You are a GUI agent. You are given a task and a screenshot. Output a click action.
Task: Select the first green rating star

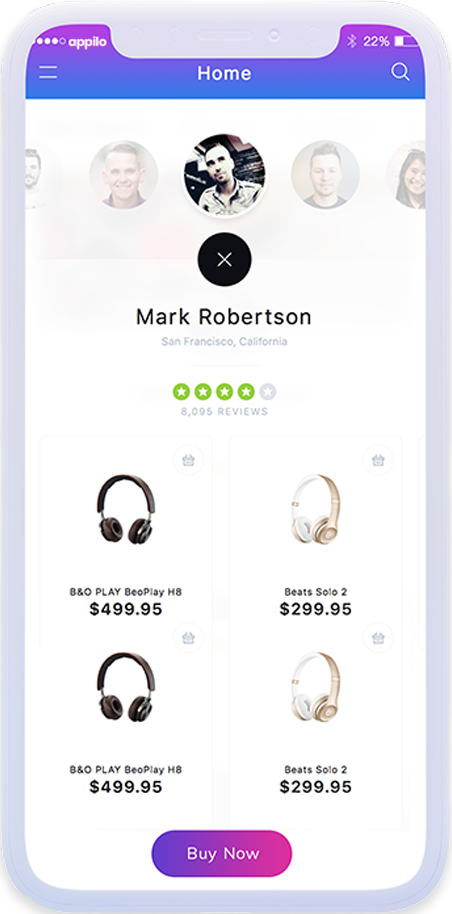(181, 392)
